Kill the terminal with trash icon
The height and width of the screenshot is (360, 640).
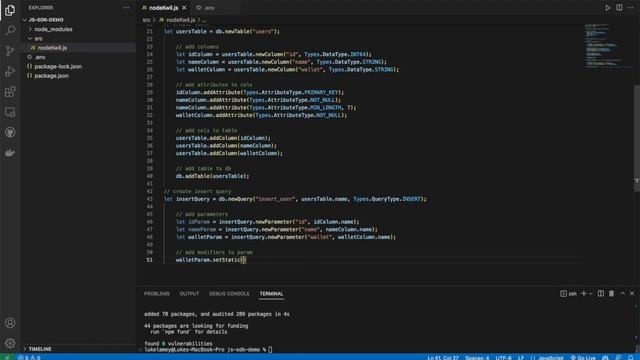point(611,293)
